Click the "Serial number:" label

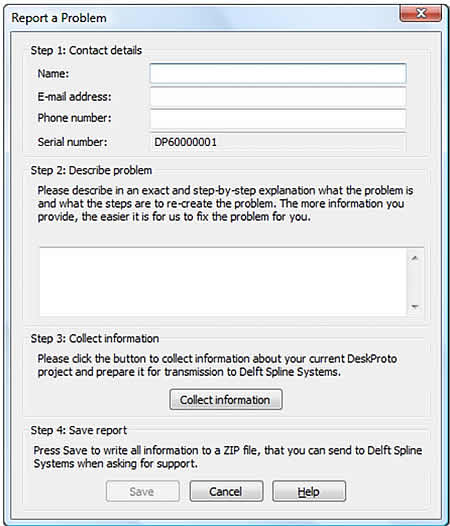pyautogui.click(x=72, y=142)
